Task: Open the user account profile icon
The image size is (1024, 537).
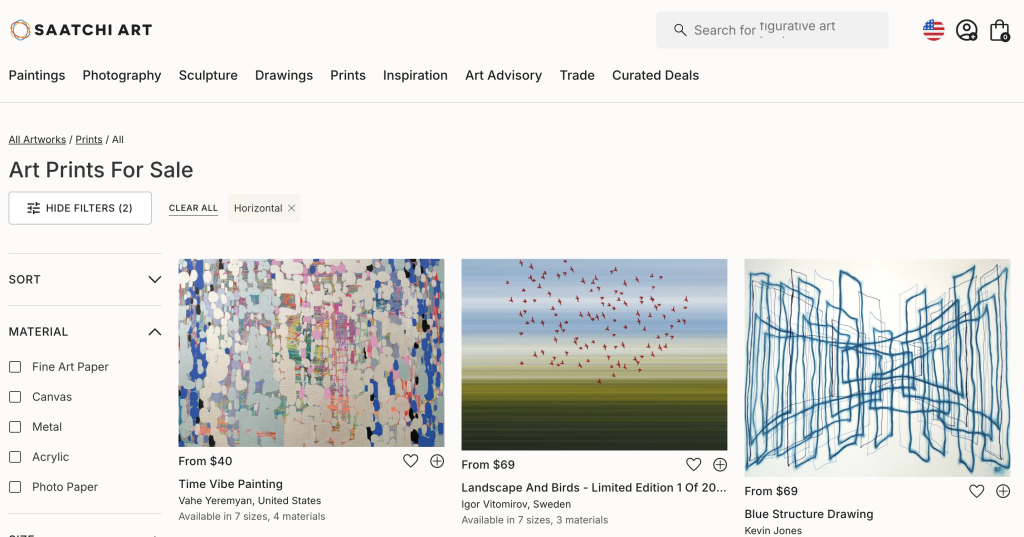Action: [966, 30]
